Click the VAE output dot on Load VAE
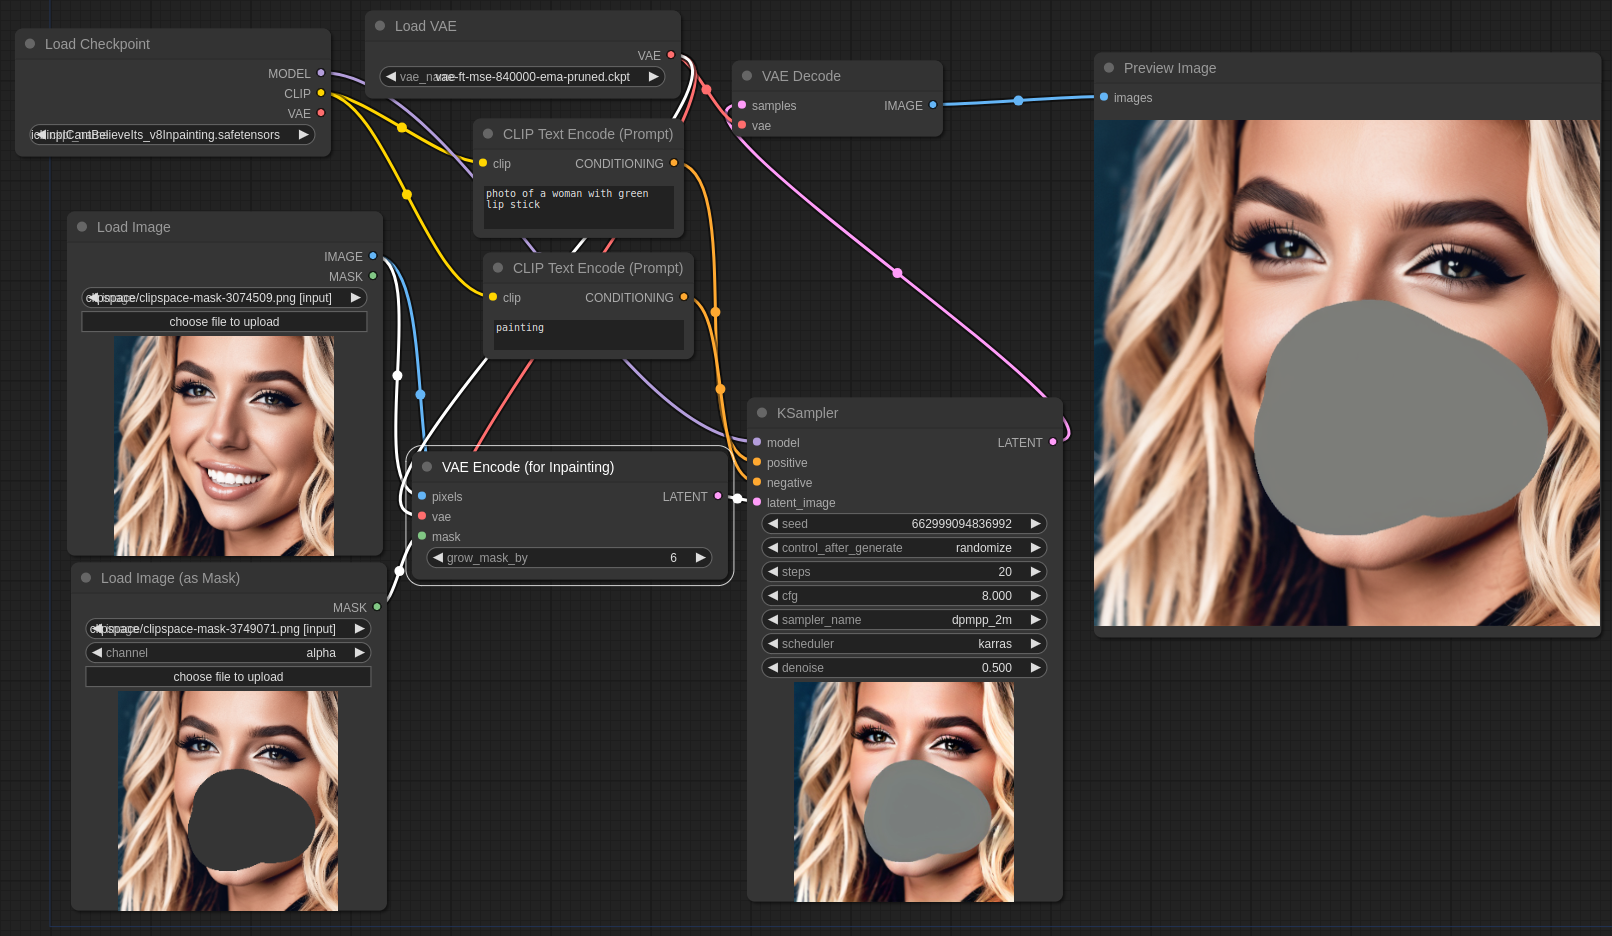The width and height of the screenshot is (1612, 936). (669, 55)
